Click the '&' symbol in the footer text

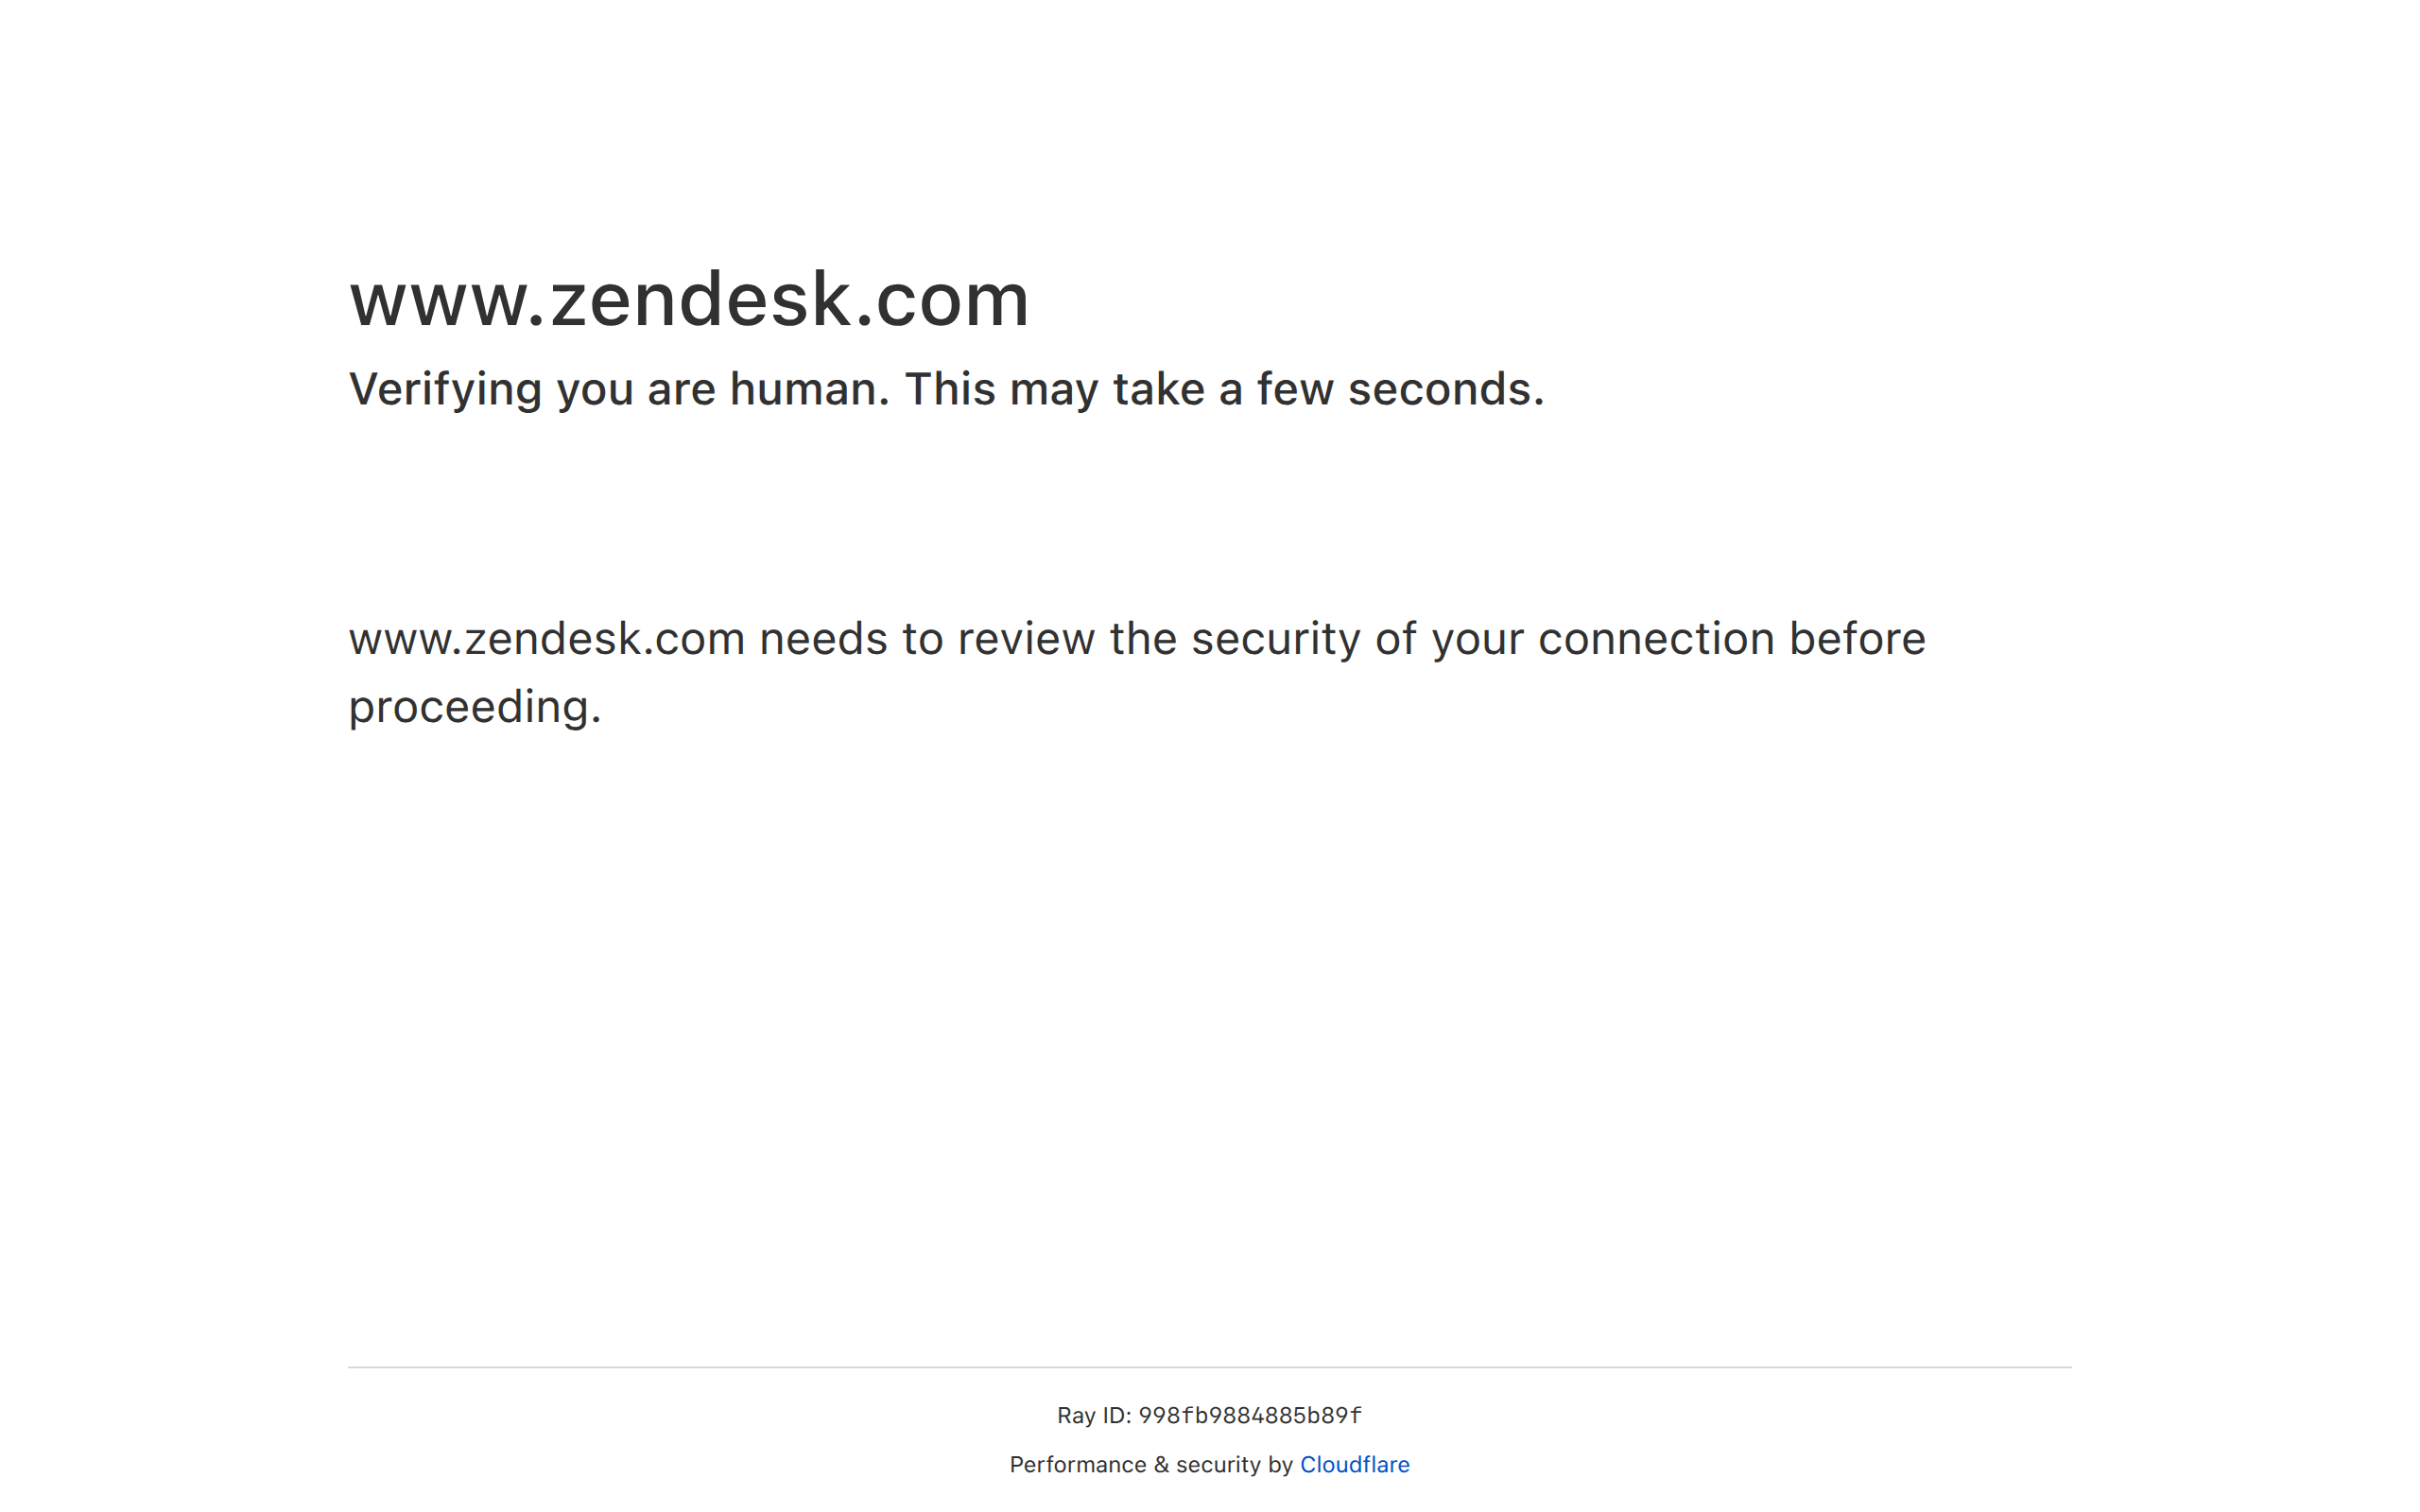coord(1161,1464)
